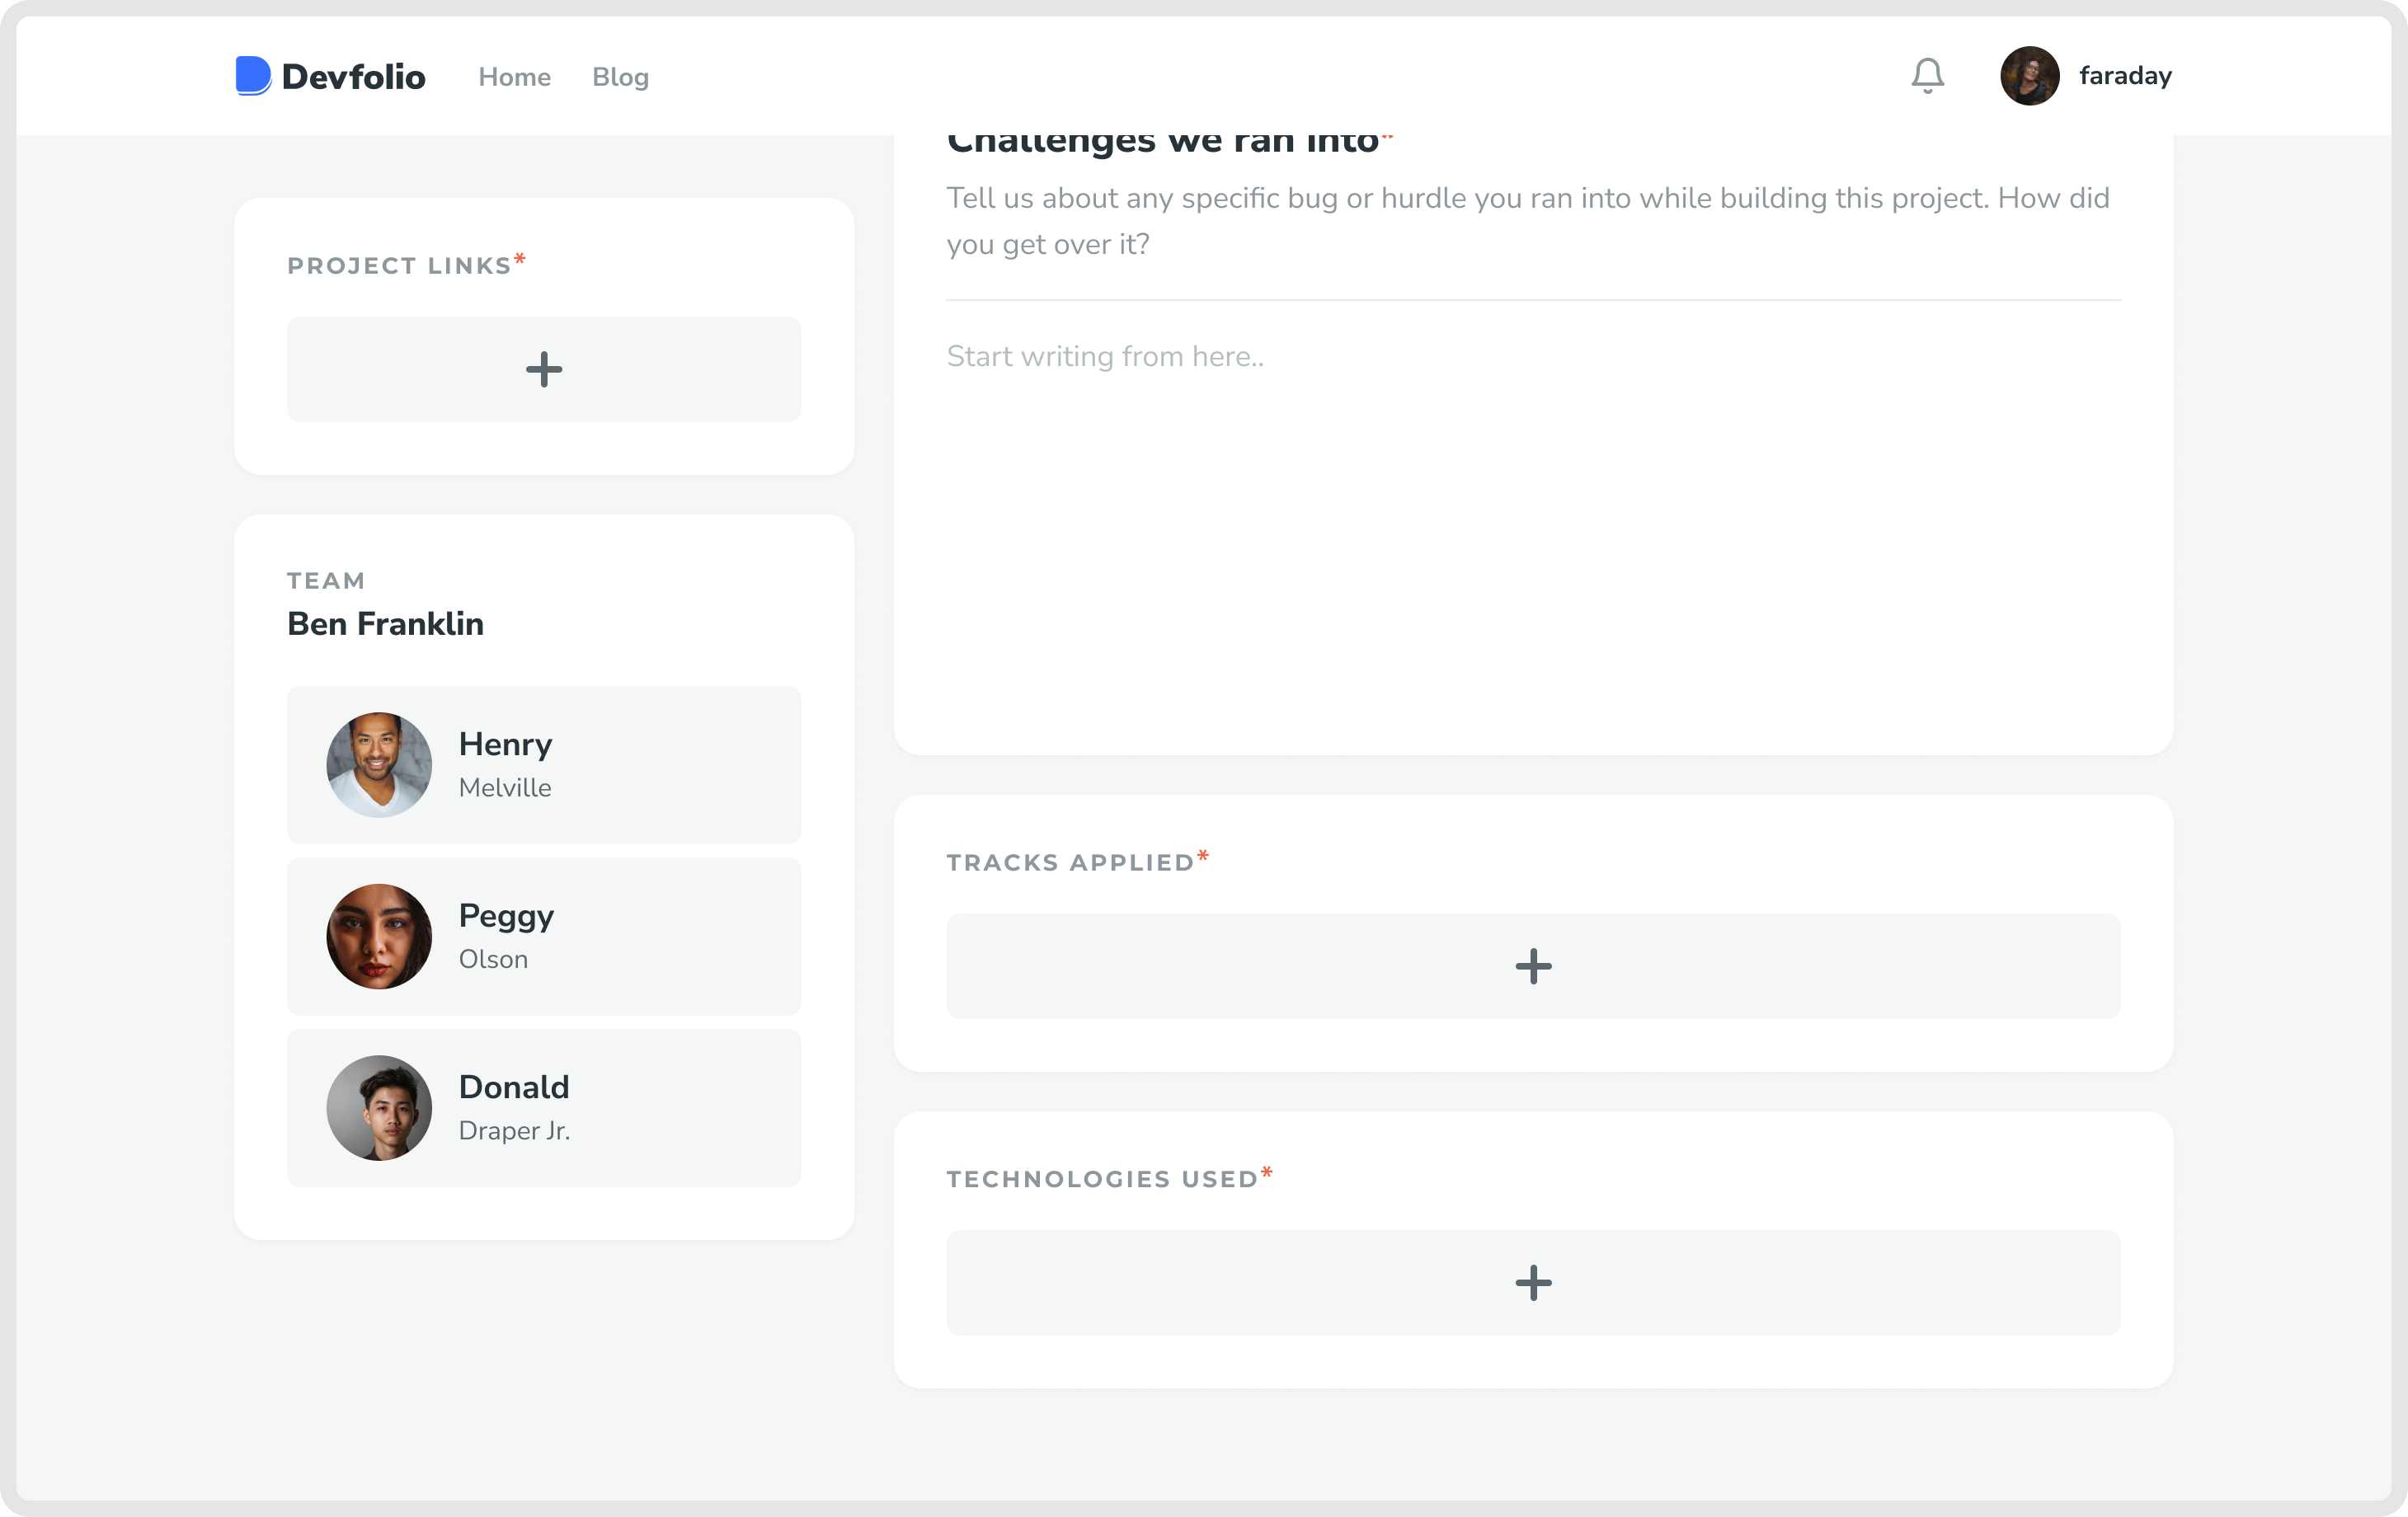Go to the Home nav item

[x=514, y=77]
